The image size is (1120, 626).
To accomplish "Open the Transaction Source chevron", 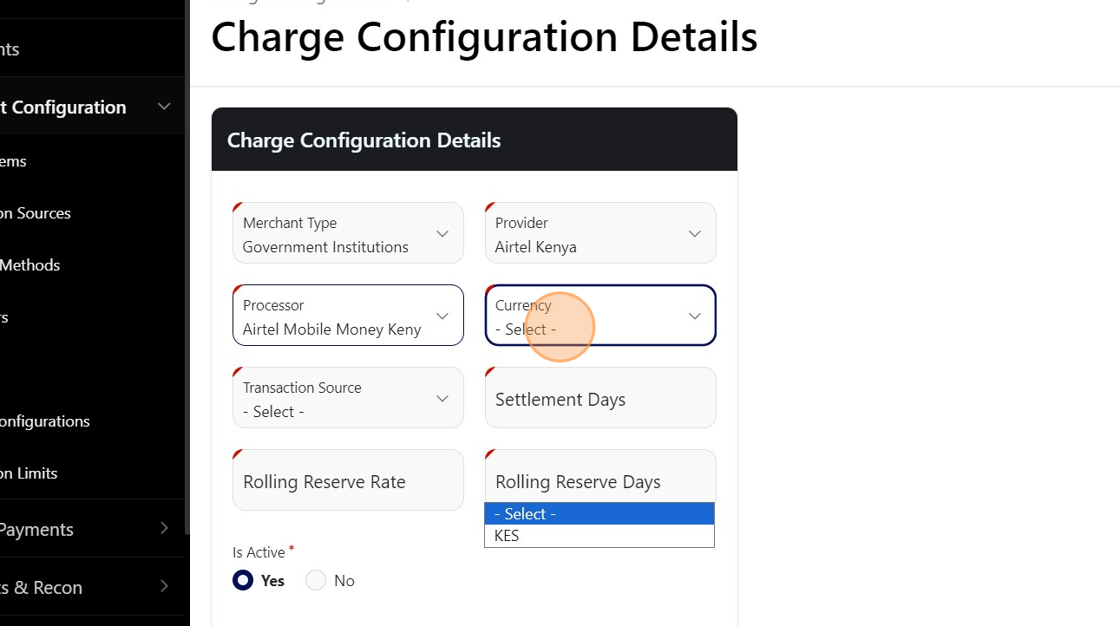I will [x=442, y=399].
